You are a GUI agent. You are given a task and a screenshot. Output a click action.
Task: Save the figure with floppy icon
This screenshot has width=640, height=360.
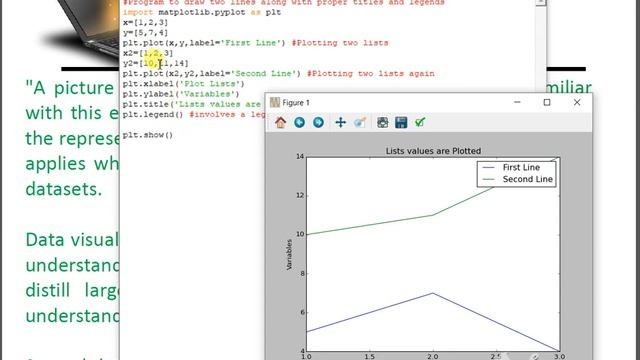coord(401,122)
